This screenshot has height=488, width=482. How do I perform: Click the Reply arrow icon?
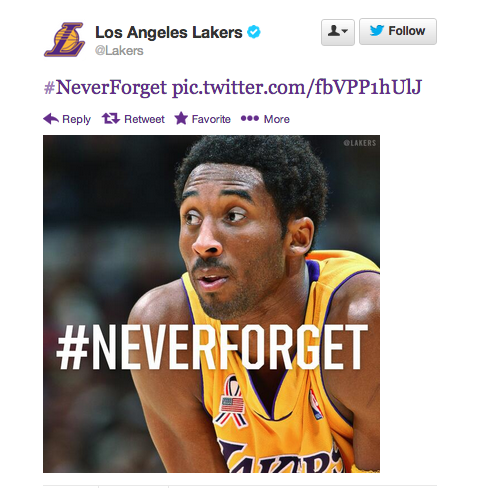coord(51,119)
